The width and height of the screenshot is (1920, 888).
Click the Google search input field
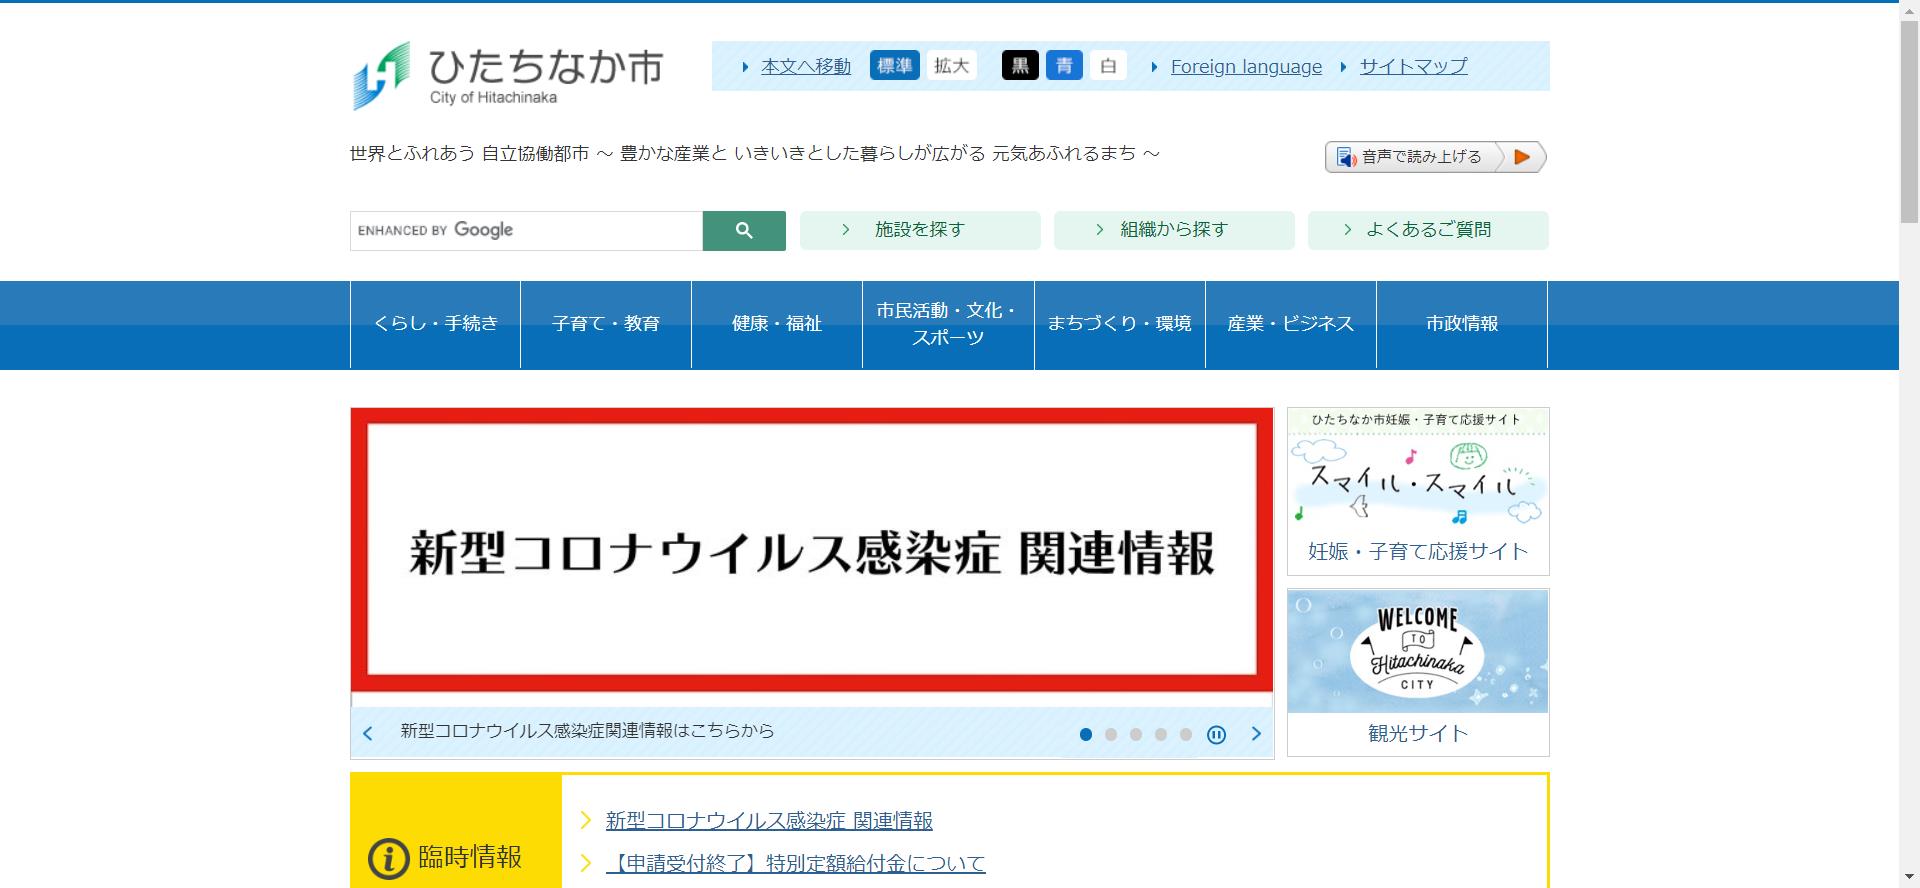[526, 231]
